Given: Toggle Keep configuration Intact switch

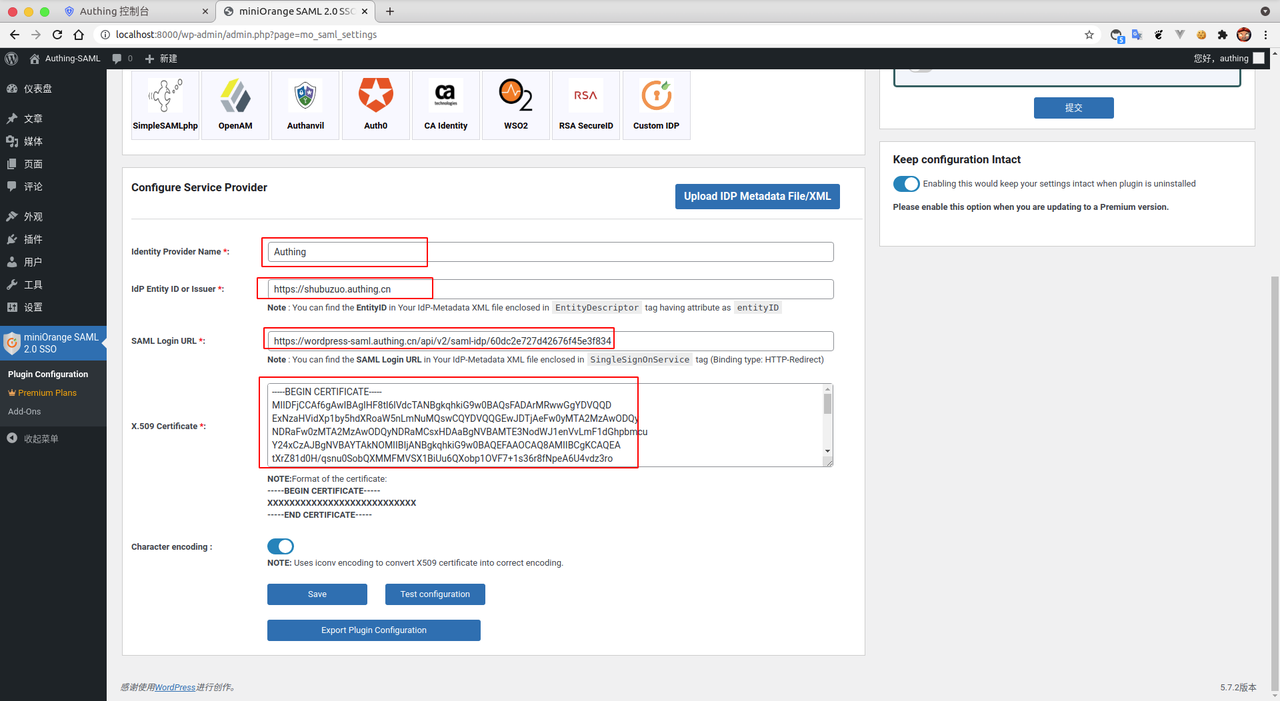Looking at the screenshot, I should click(x=906, y=184).
